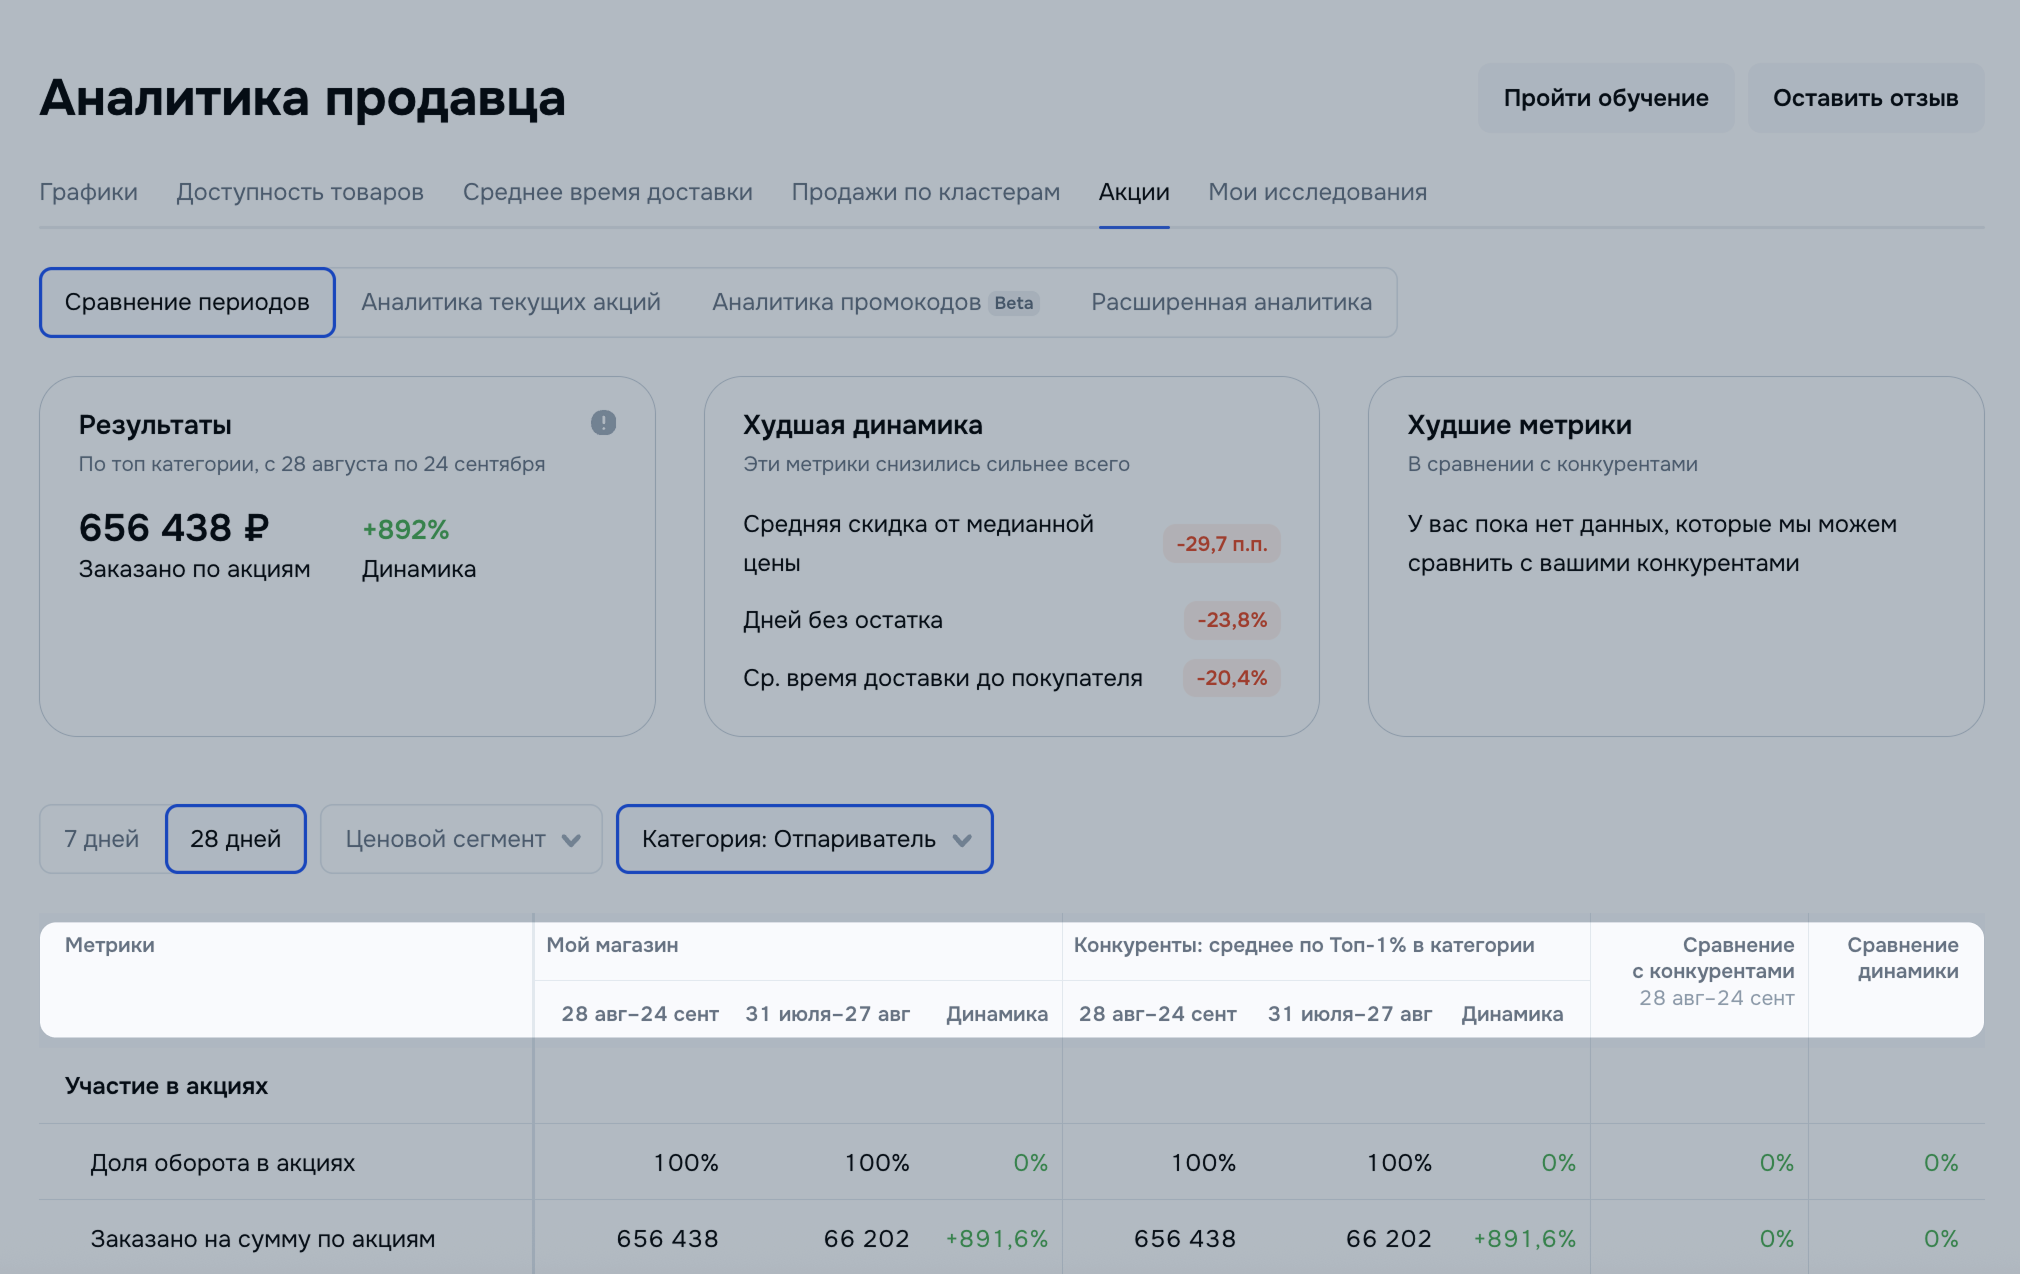Switch to Доступность товаров tab

pos(300,192)
